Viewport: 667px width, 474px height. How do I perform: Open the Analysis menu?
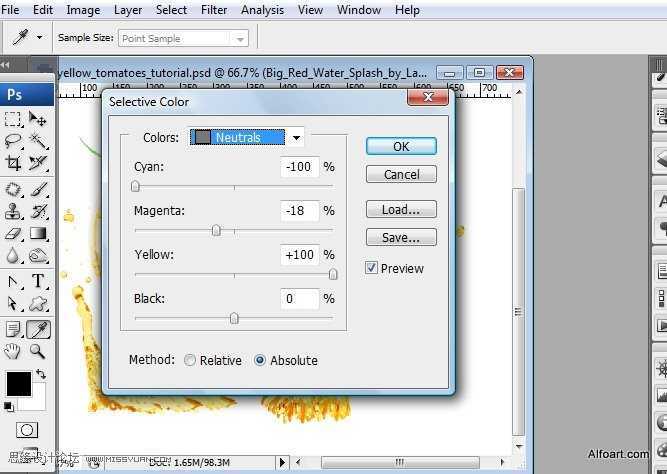tap(262, 9)
